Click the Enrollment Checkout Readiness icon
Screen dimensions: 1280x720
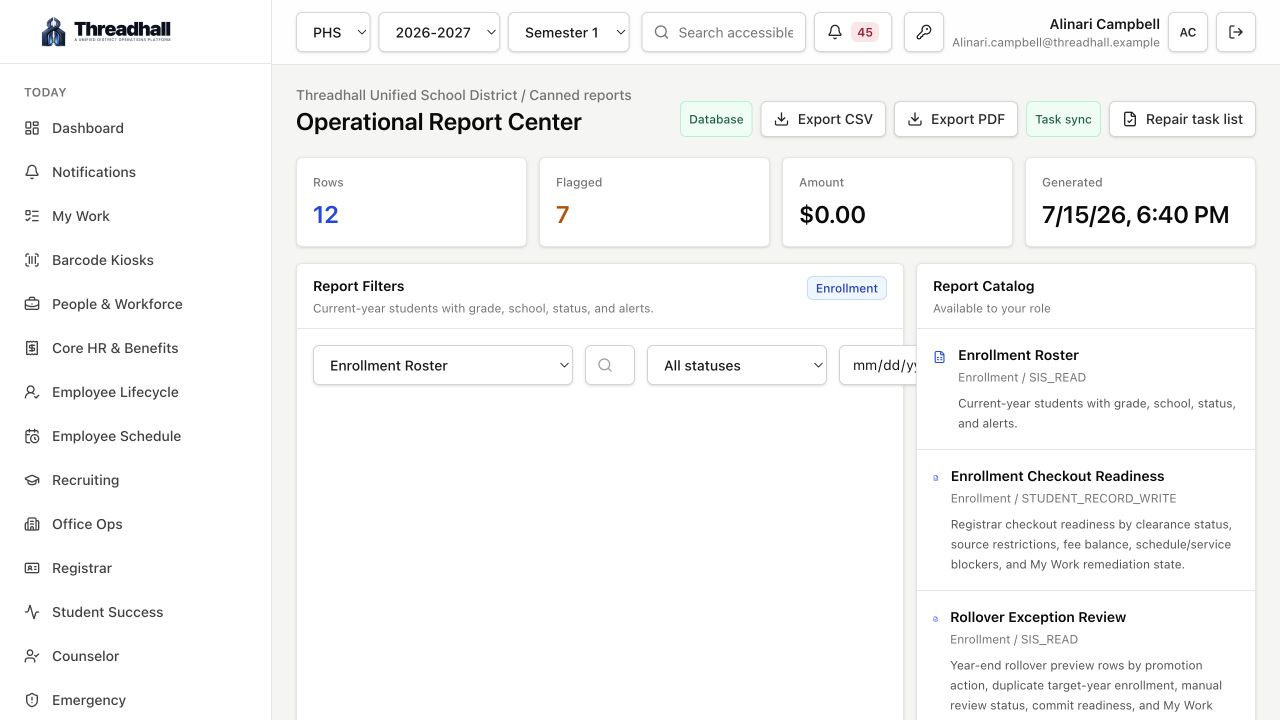(936, 478)
